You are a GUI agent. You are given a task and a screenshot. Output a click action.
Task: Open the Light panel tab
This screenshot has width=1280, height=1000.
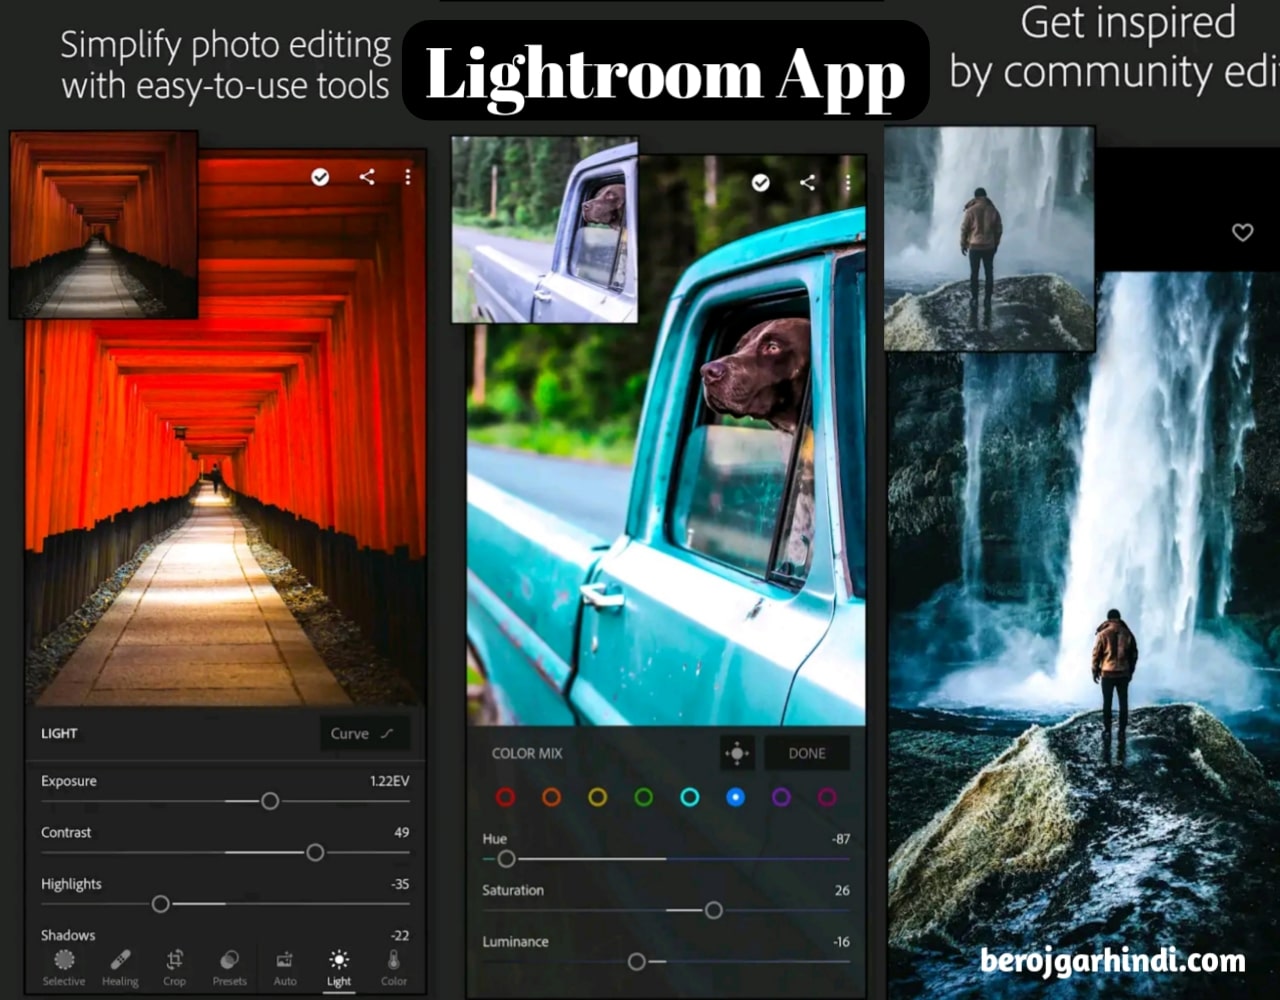[339, 967]
